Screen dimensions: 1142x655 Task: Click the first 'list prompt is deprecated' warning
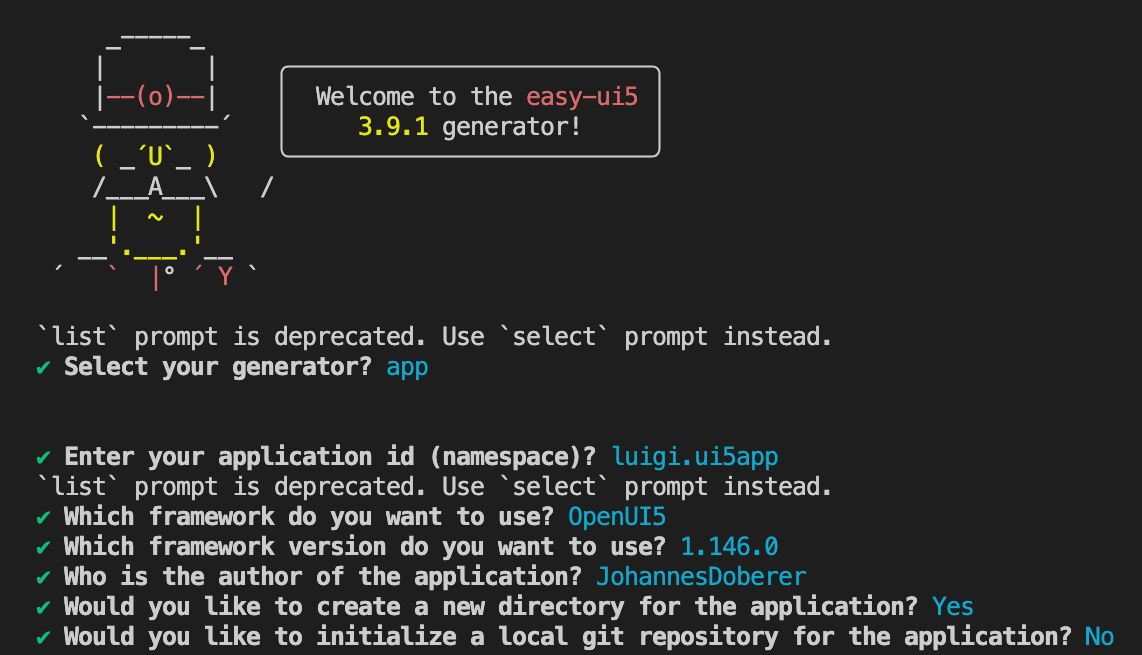click(x=435, y=337)
